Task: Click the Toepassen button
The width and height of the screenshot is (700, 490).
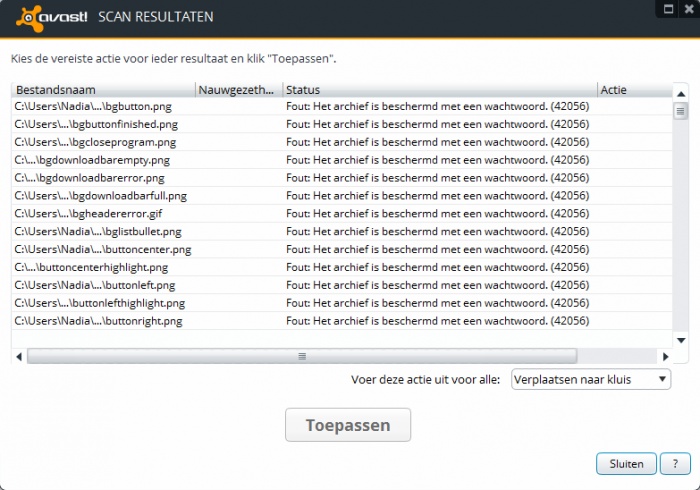Action: pos(348,425)
